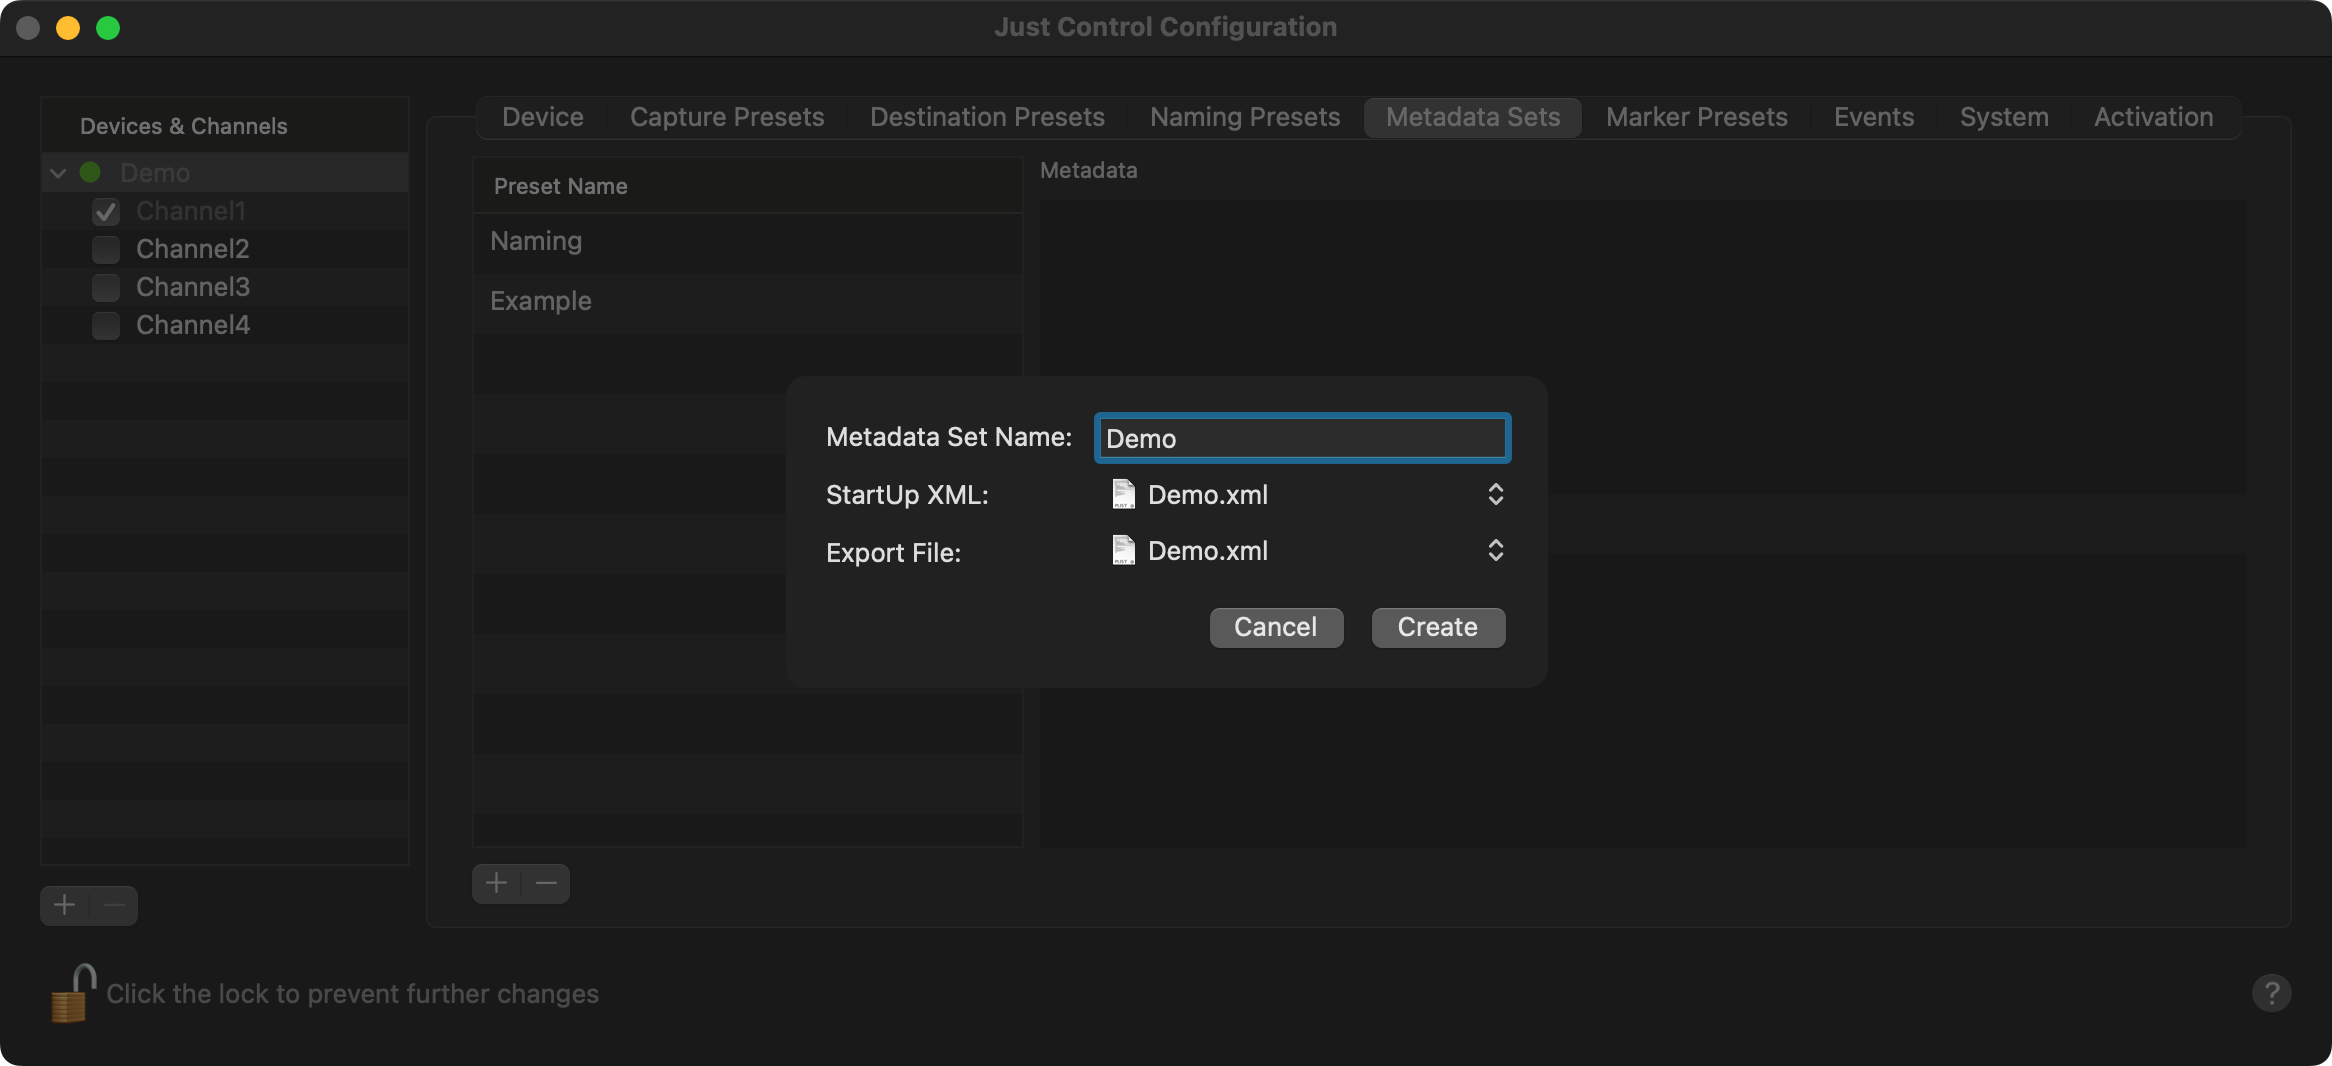This screenshot has height=1066, width=2332.
Task: Open the Events tab
Action: click(1874, 117)
